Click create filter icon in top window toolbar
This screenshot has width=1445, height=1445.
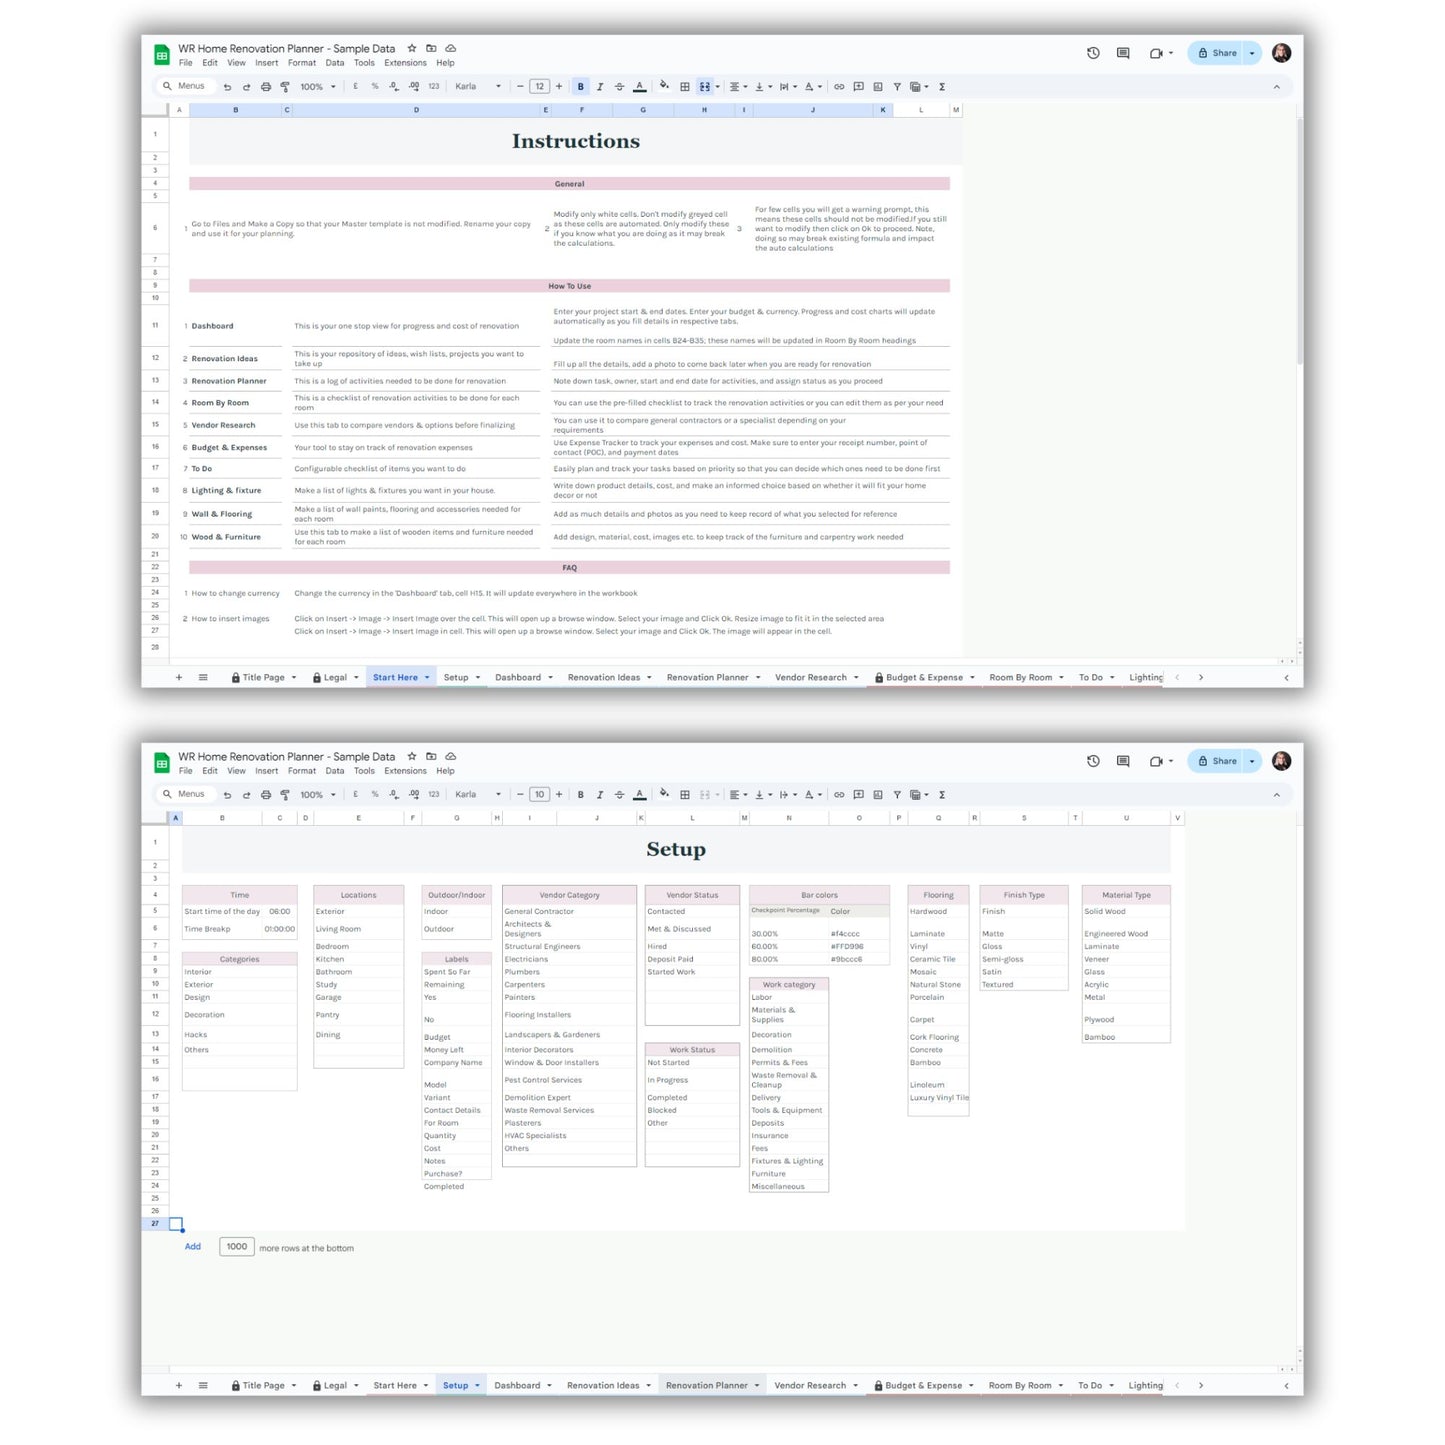point(897,87)
